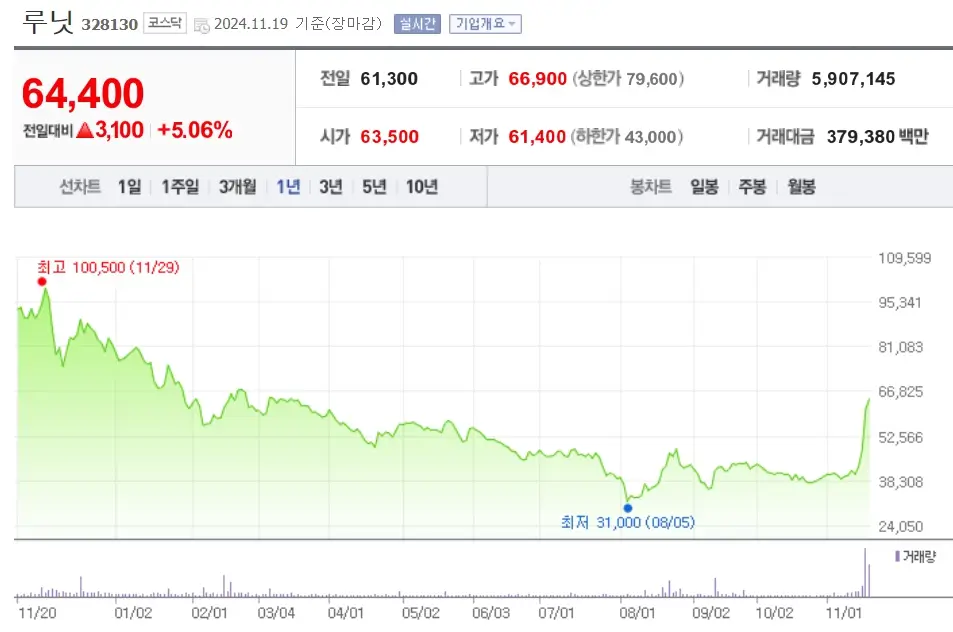
Task: Select the 3년 chart period
Action: pyautogui.click(x=330, y=186)
